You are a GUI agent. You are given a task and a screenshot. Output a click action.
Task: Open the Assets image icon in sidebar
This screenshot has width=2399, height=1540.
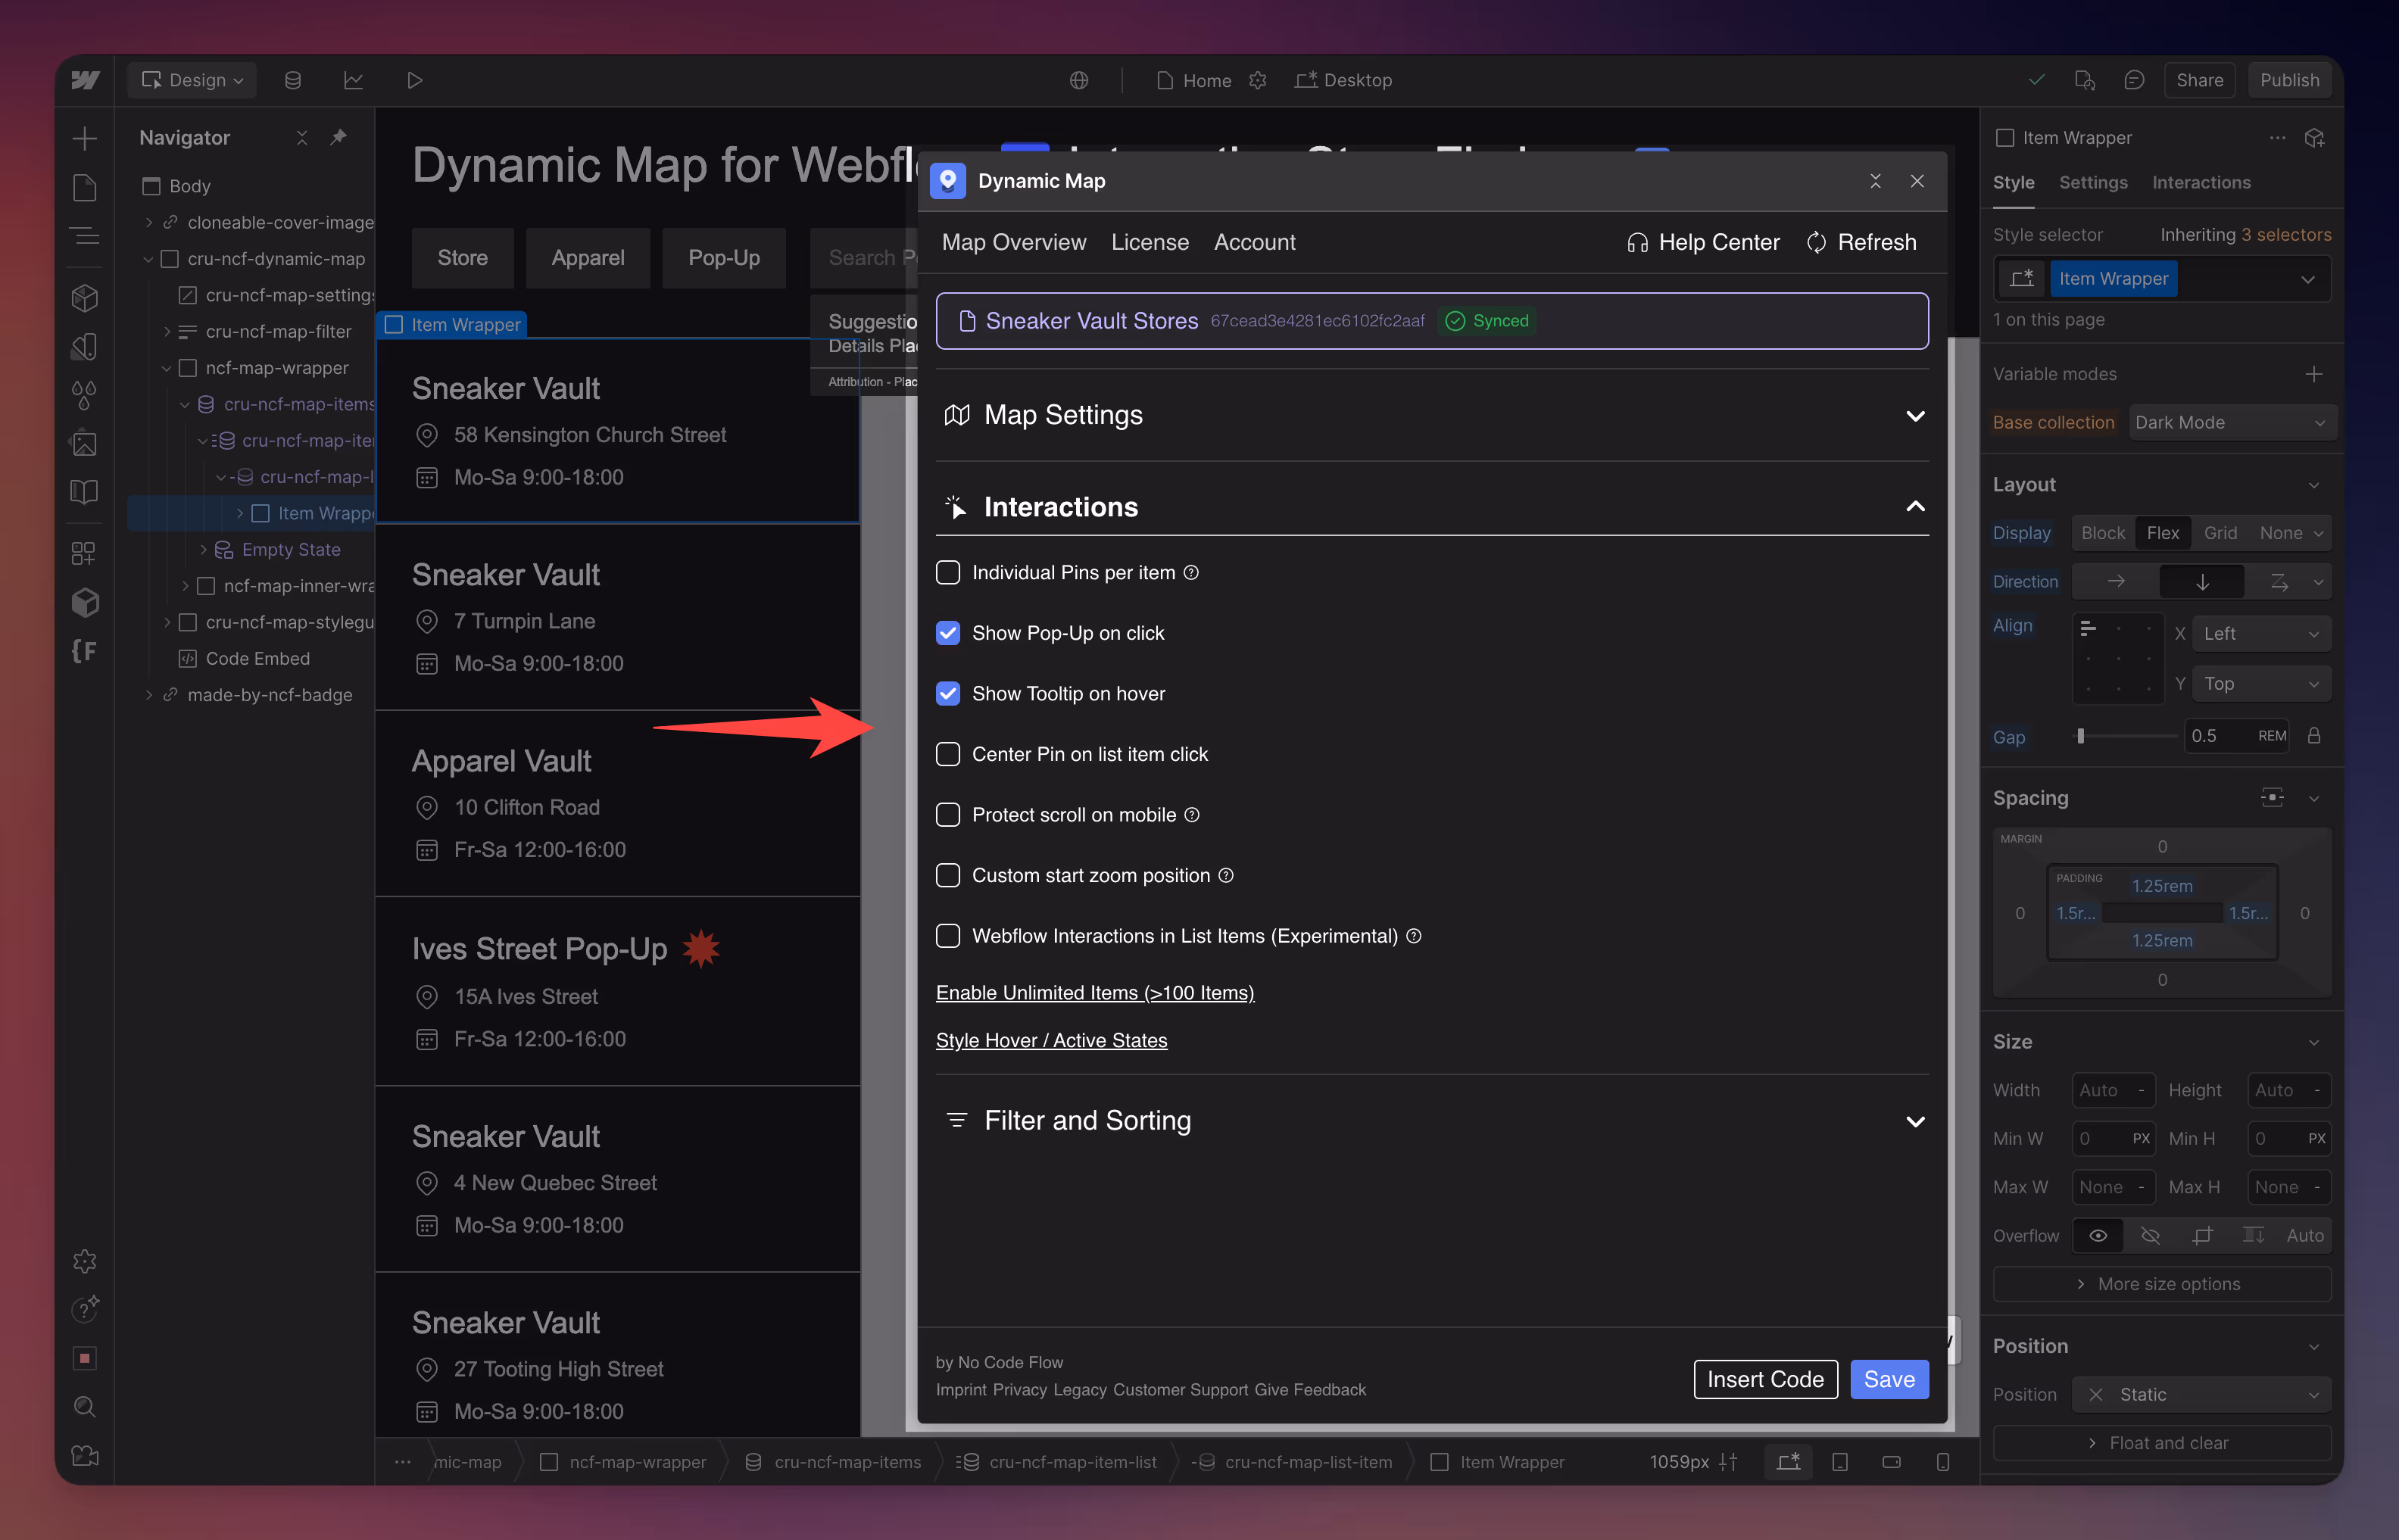tap(85, 443)
